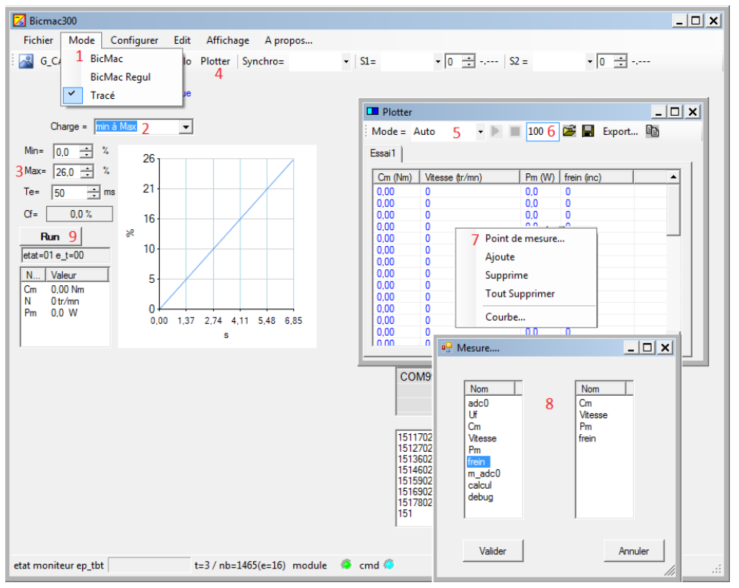The width and height of the screenshot is (739, 588).
Task: Select Tracé checked mode option
Action: pos(123,95)
